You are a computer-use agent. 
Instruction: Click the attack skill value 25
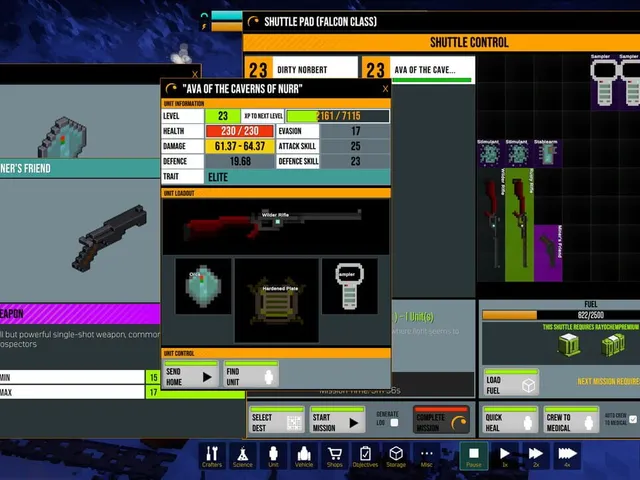[x=355, y=146]
